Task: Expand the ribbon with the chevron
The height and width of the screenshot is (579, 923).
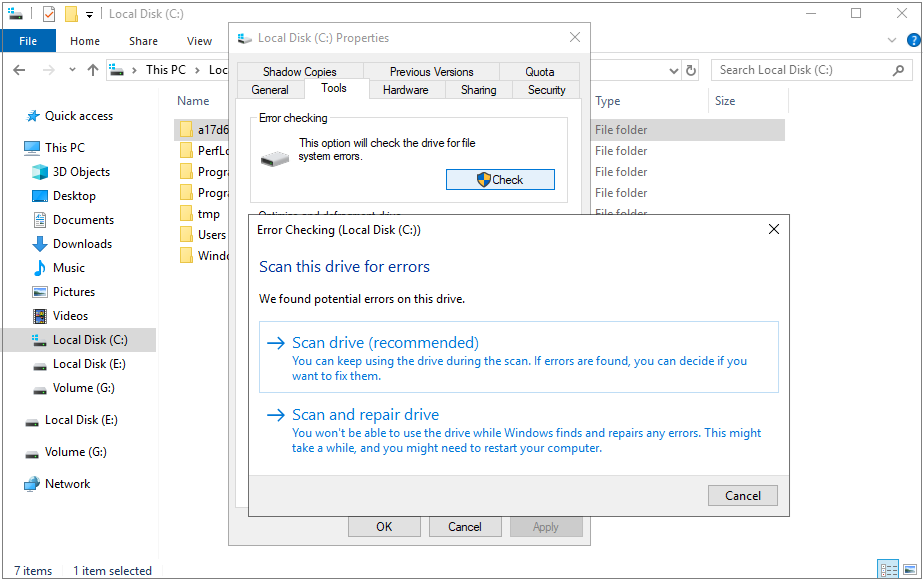Action: click(892, 40)
